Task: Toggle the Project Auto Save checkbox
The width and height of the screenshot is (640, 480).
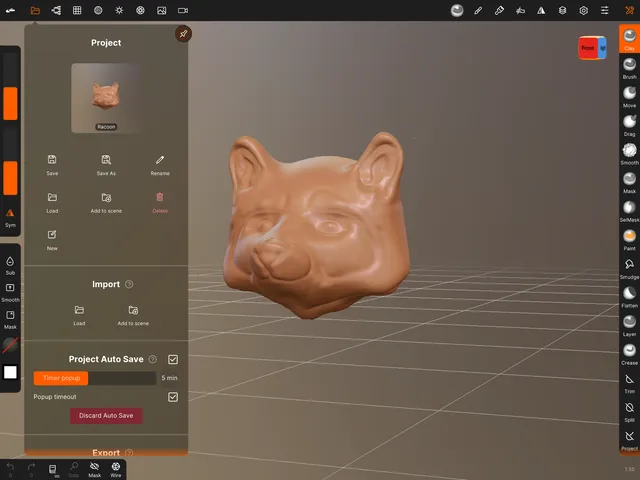Action: [x=173, y=359]
